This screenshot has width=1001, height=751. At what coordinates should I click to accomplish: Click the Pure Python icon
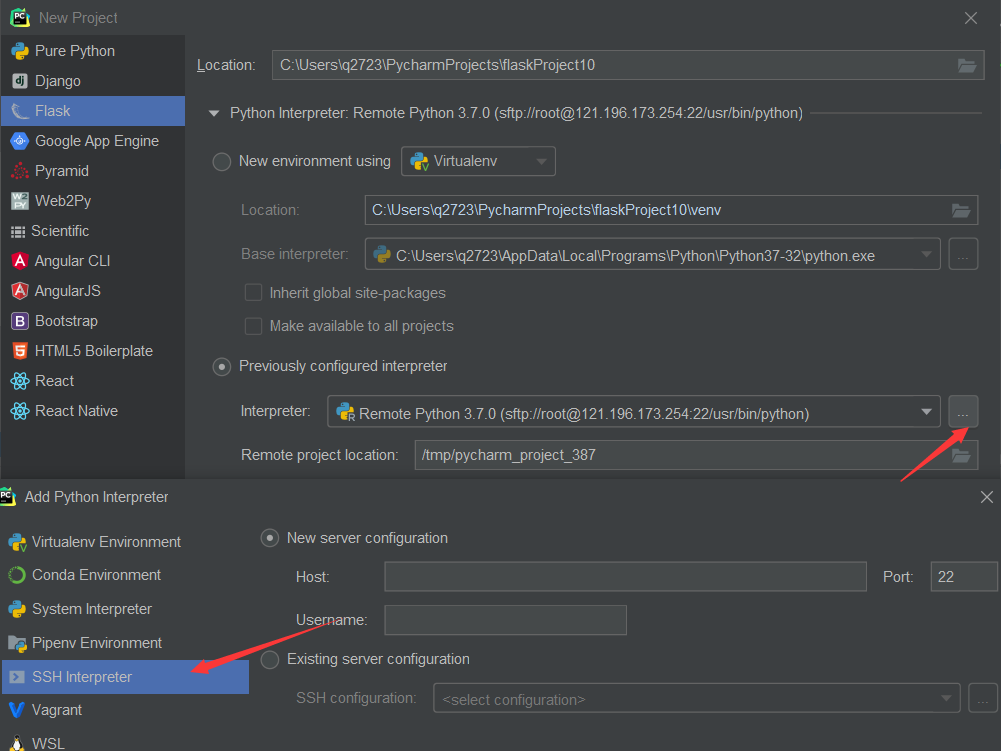20,51
